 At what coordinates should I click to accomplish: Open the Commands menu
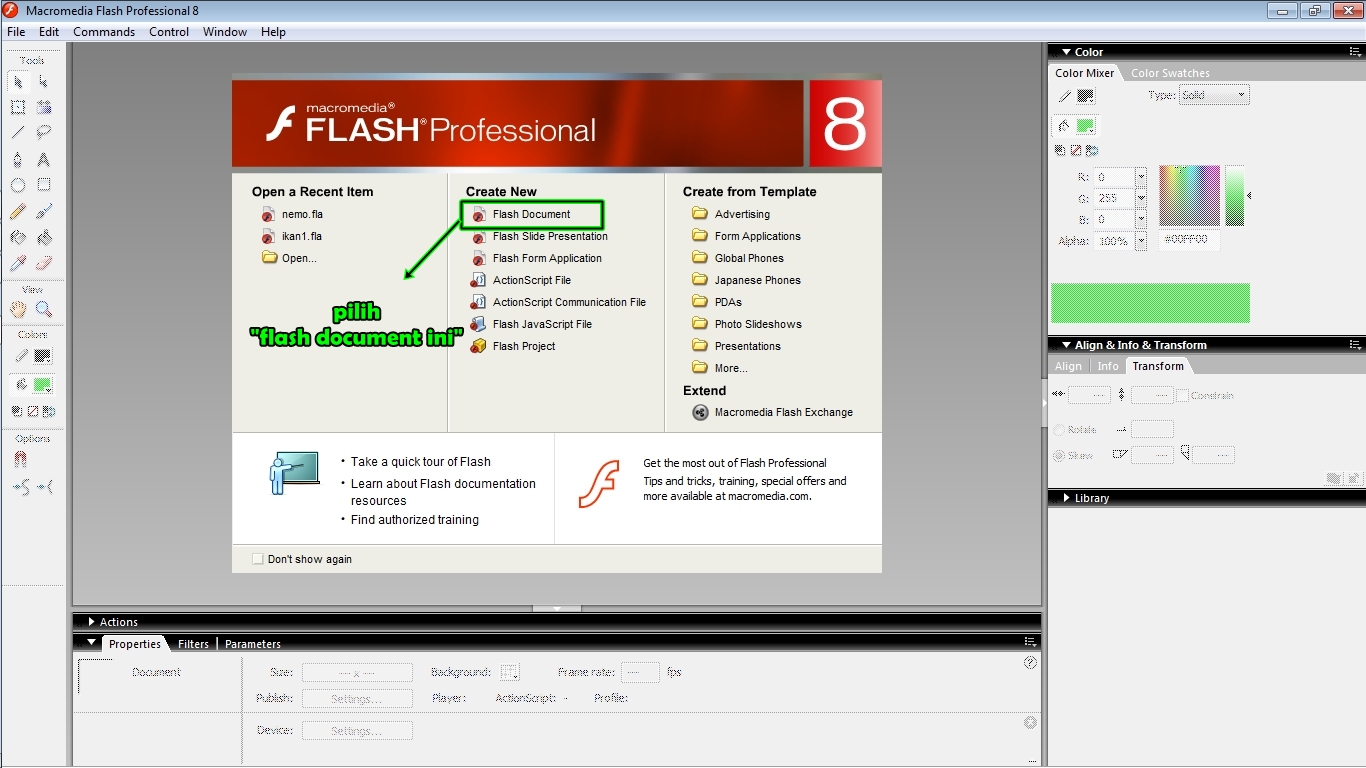tap(104, 32)
